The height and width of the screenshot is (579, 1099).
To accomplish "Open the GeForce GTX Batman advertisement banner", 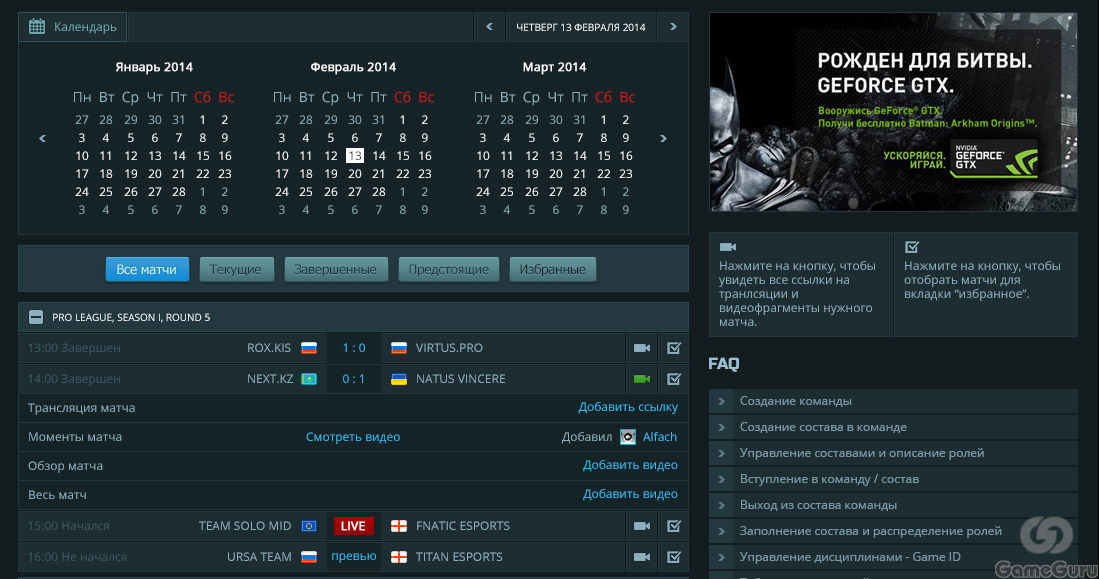I will pos(893,112).
